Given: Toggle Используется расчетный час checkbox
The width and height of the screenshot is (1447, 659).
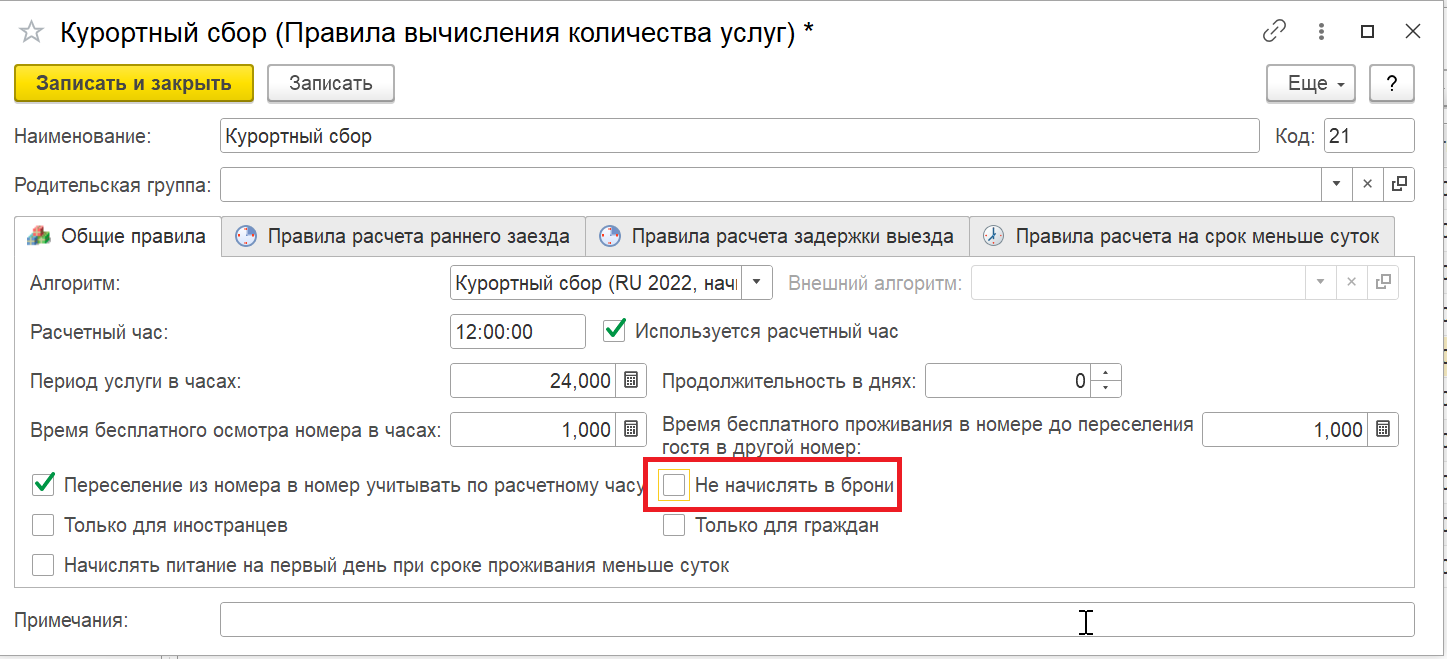Looking at the screenshot, I should point(615,331).
